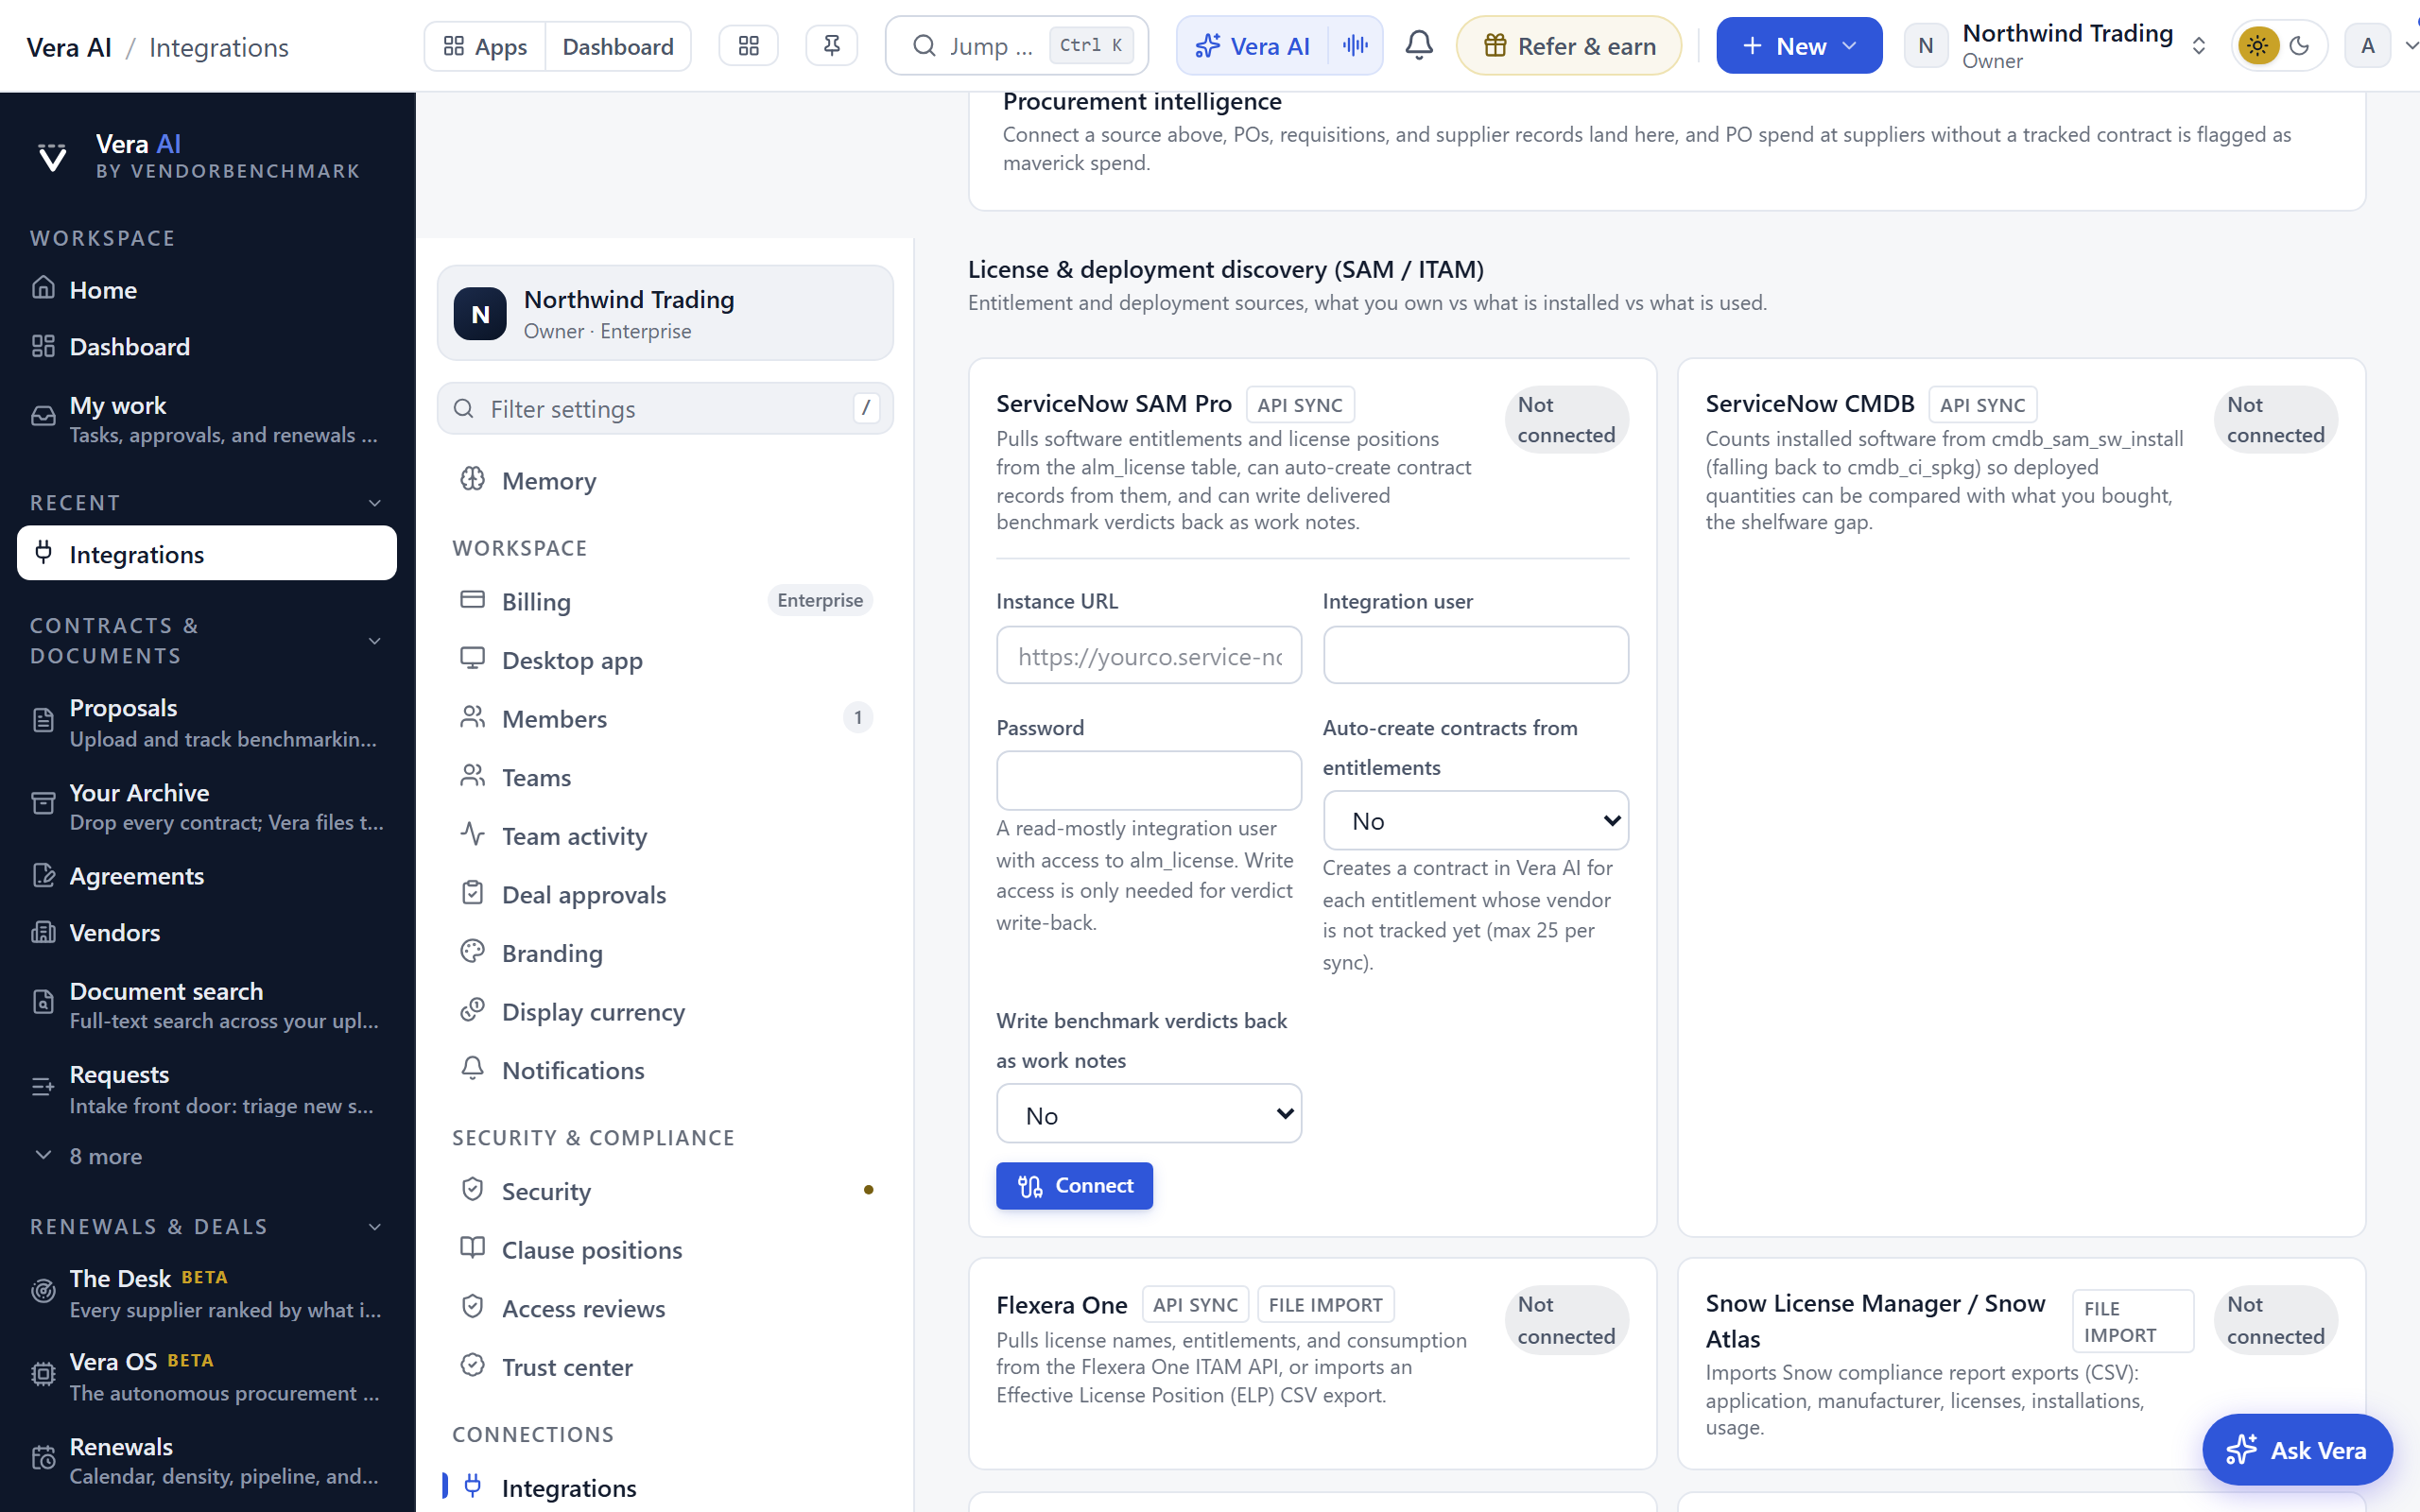Select Integrations in the Recent sidebar list

point(207,553)
